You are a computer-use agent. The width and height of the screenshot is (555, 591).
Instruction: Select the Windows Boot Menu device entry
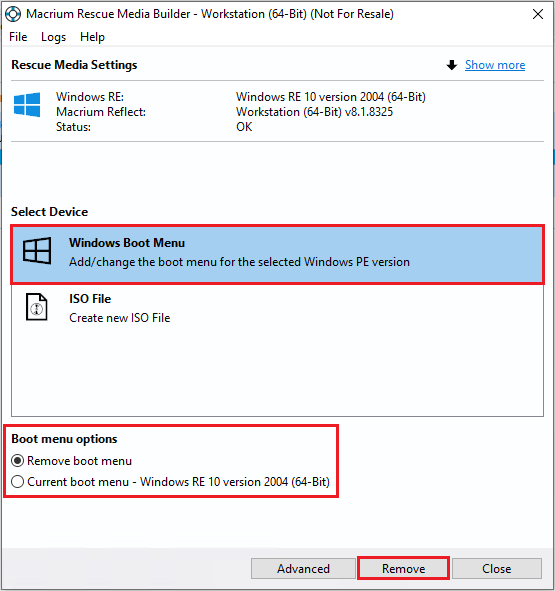pyautogui.click(x=278, y=254)
